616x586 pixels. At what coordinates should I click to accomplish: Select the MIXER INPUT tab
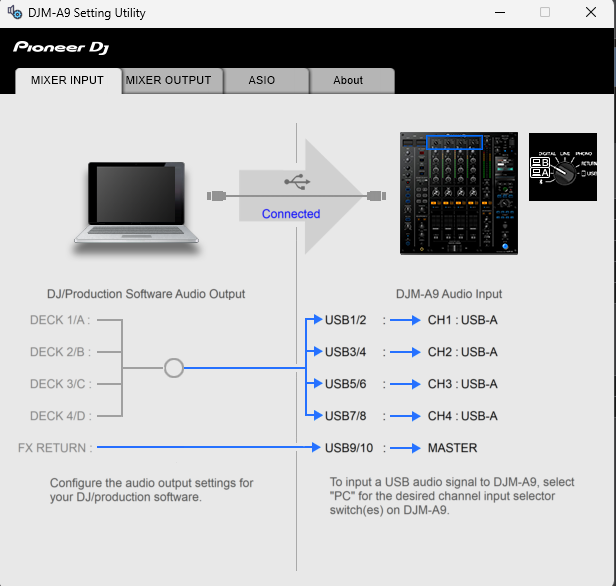[x=68, y=81]
